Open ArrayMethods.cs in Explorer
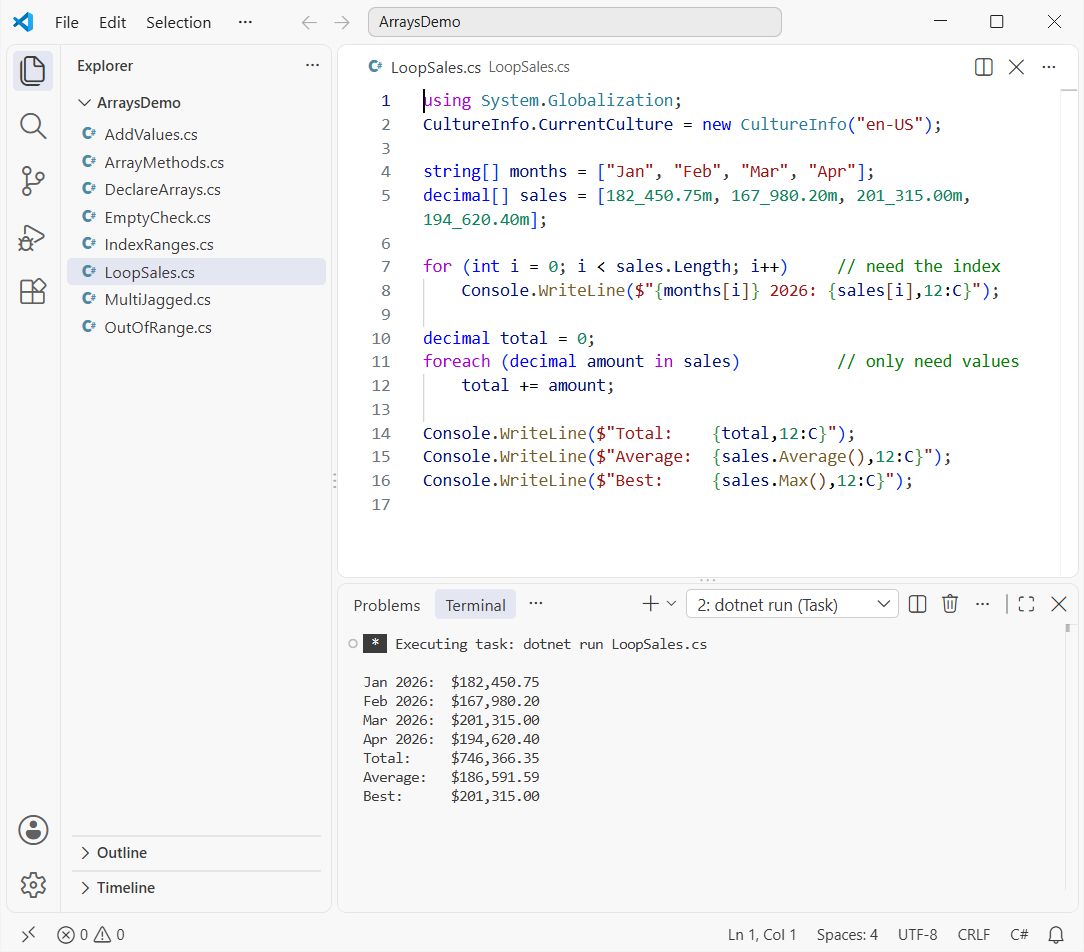 coord(196,162)
